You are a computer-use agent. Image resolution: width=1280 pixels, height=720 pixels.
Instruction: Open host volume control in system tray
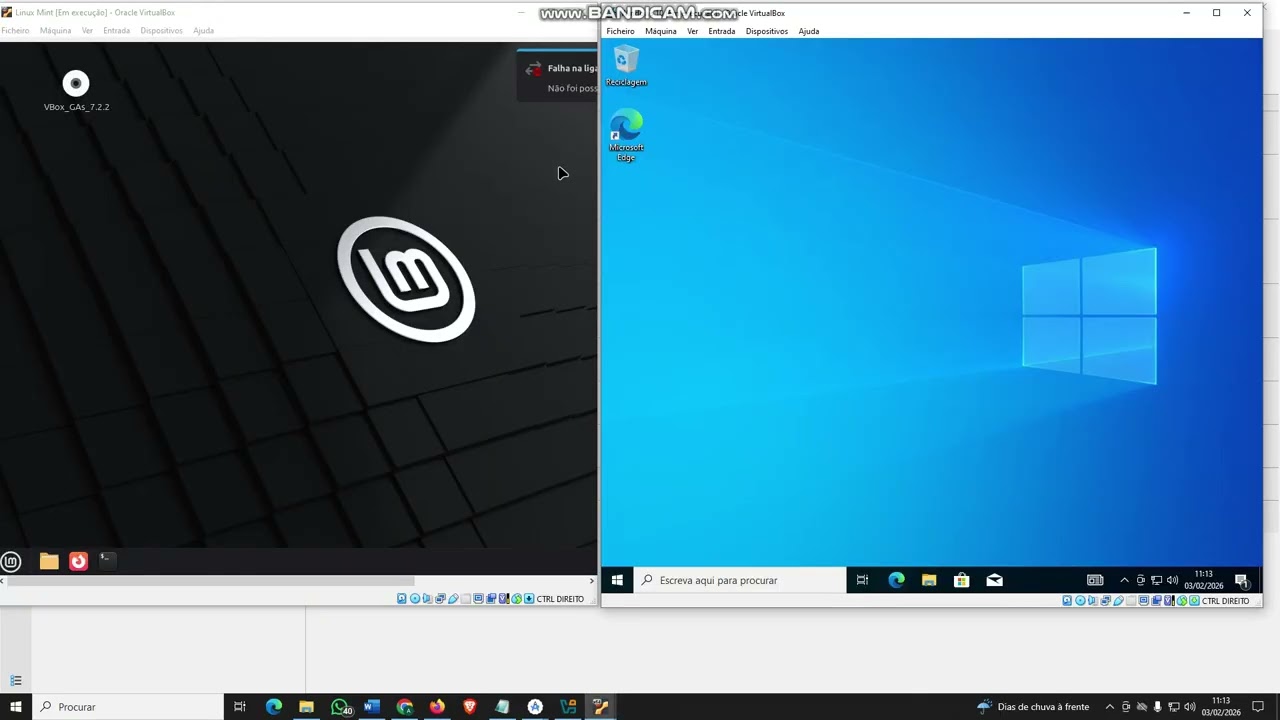pos(1190,707)
